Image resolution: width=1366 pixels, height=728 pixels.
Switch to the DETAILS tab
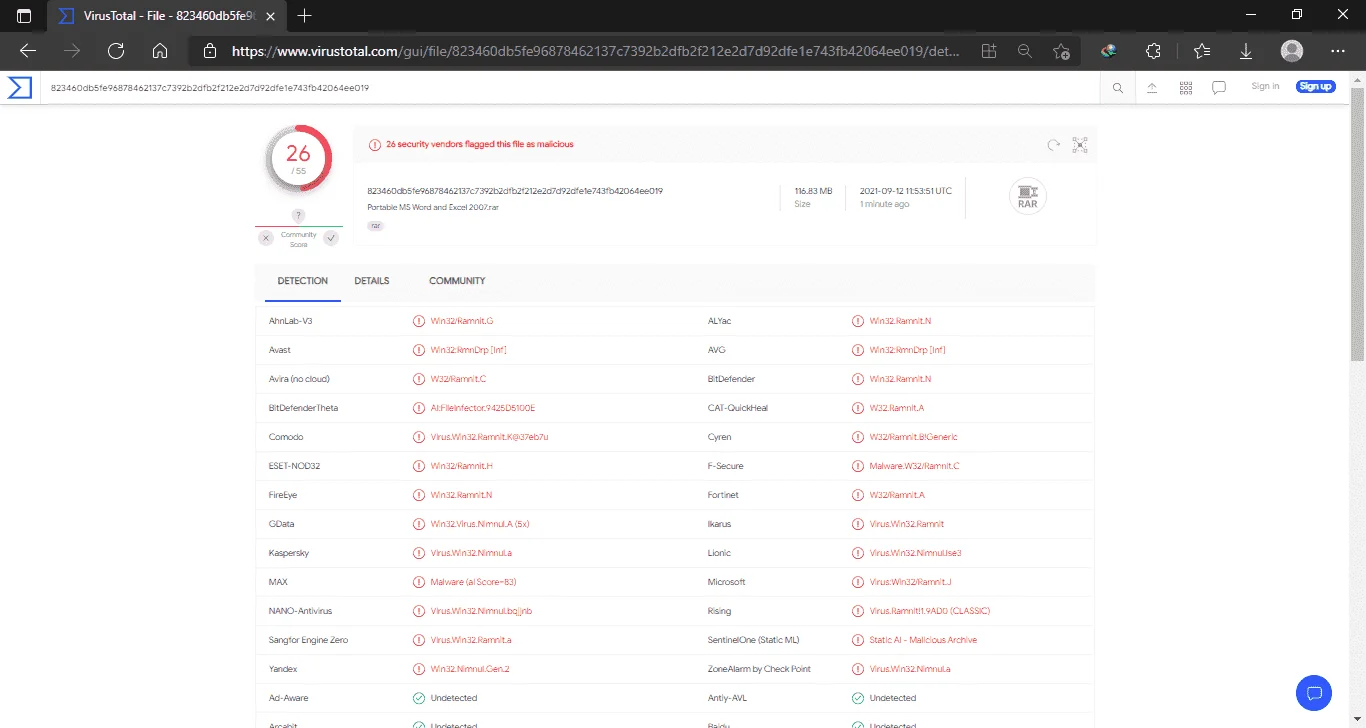click(x=372, y=281)
